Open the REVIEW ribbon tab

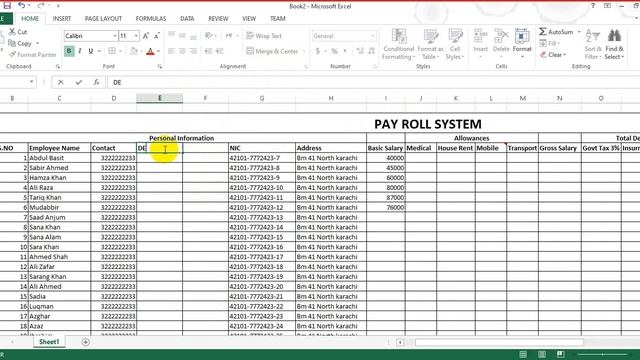pos(218,19)
